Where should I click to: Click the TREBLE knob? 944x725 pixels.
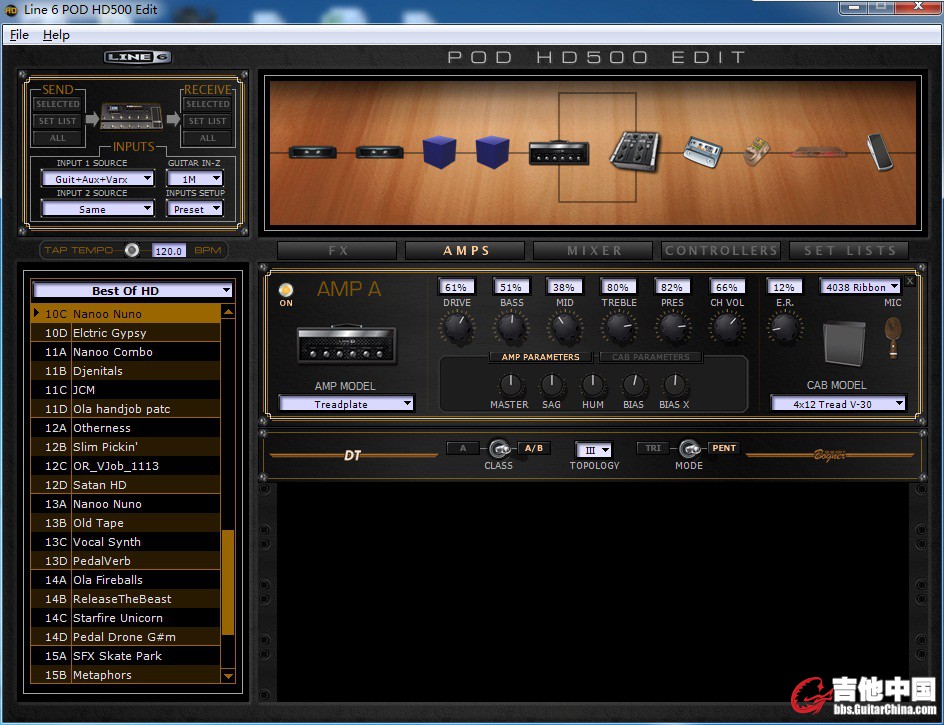[x=619, y=329]
